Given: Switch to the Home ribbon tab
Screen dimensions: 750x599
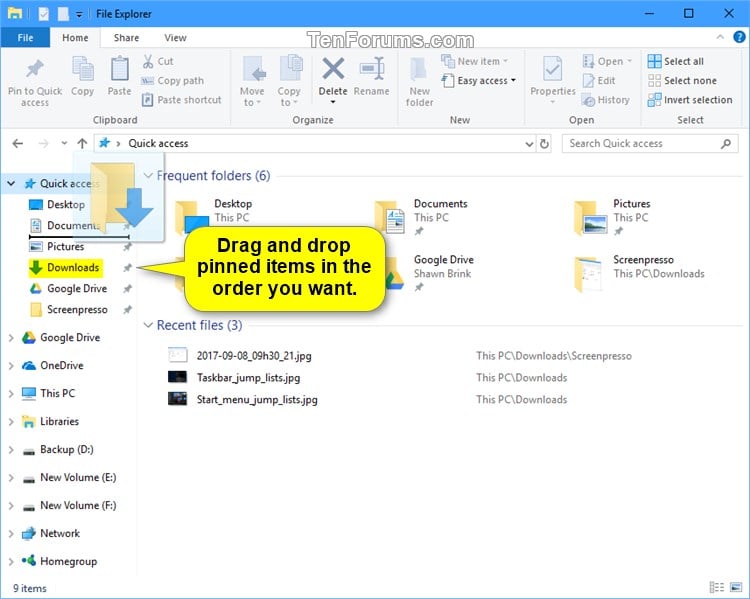Looking at the screenshot, I should tap(75, 38).
